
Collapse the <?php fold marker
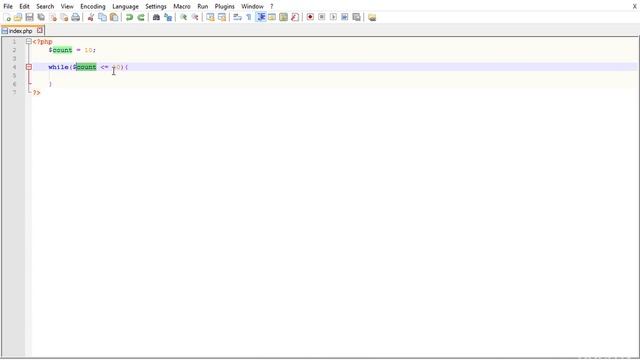pyautogui.click(x=29, y=42)
